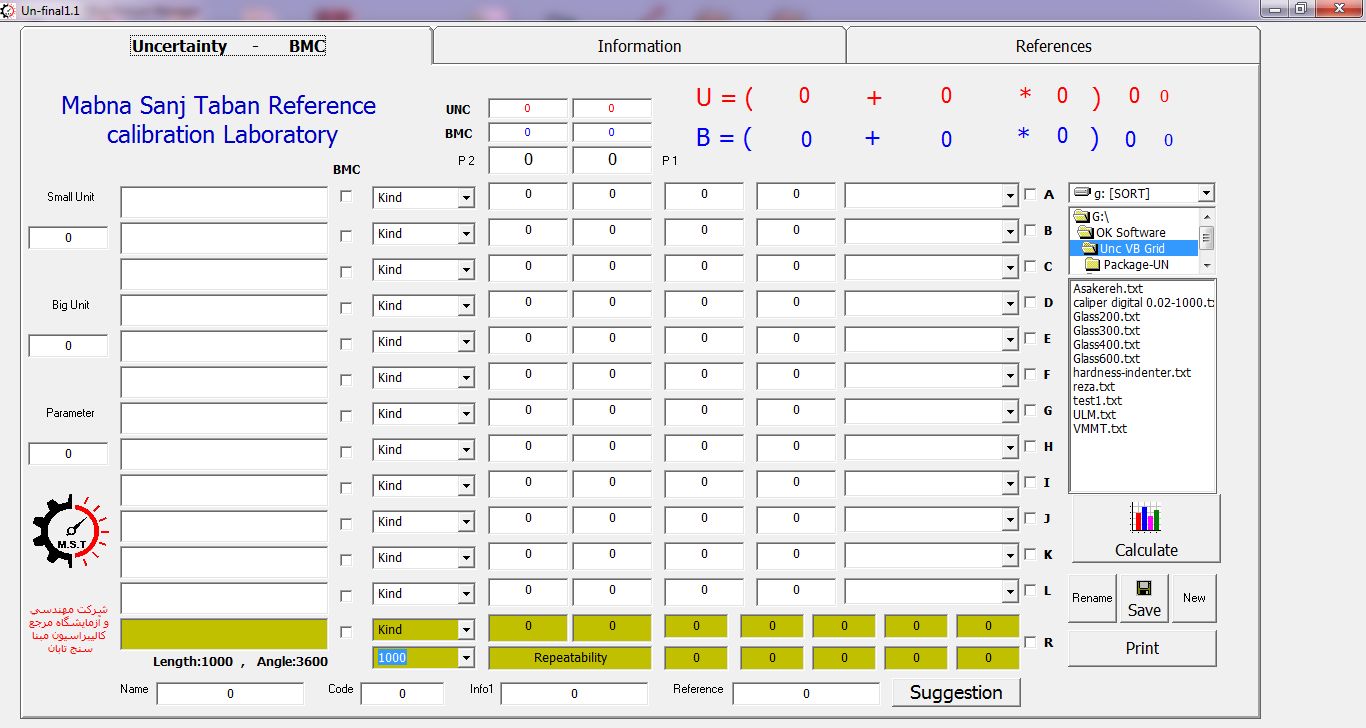Click the Small Unit value field
Screen dimensions: 1366x728
tap(68, 238)
